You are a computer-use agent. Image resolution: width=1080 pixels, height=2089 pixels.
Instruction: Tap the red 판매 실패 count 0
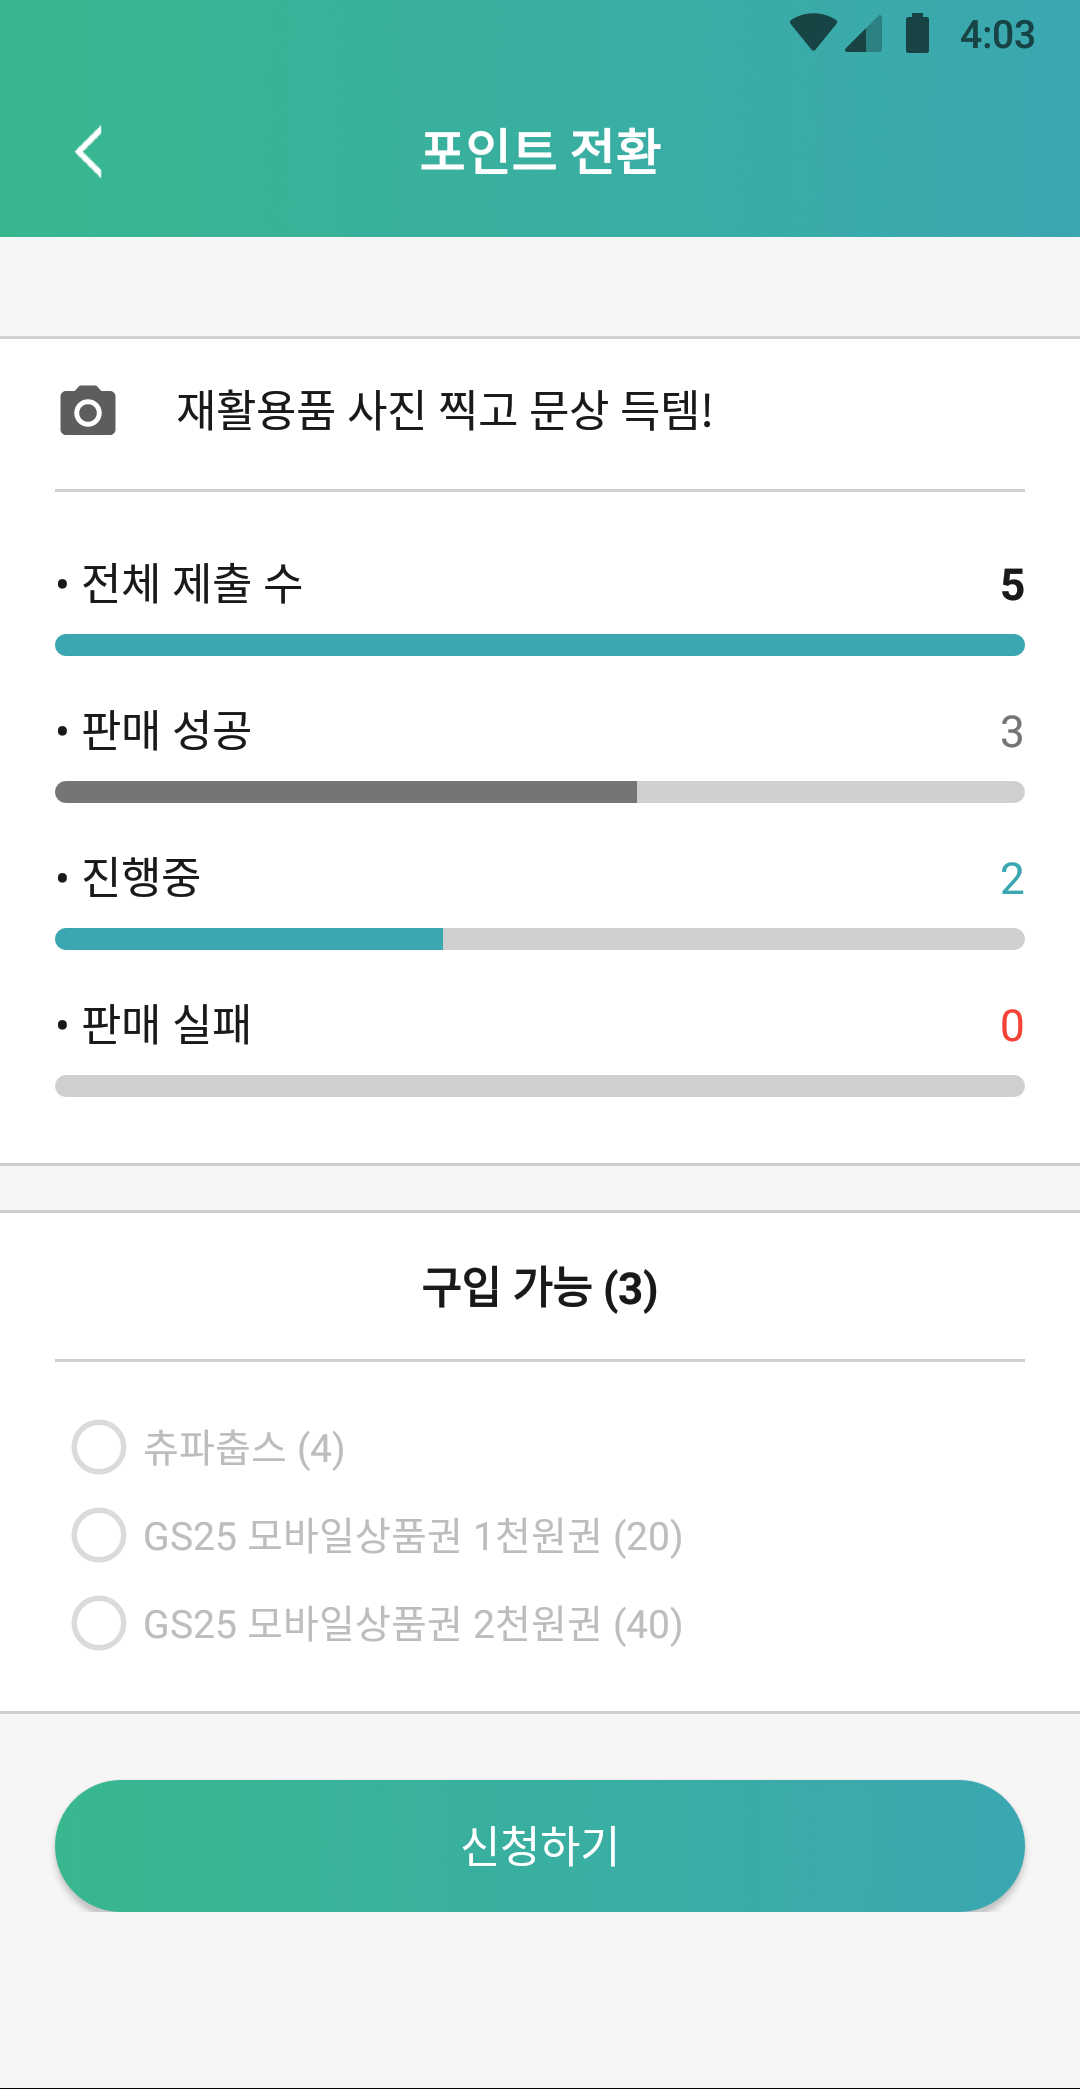1012,1026
